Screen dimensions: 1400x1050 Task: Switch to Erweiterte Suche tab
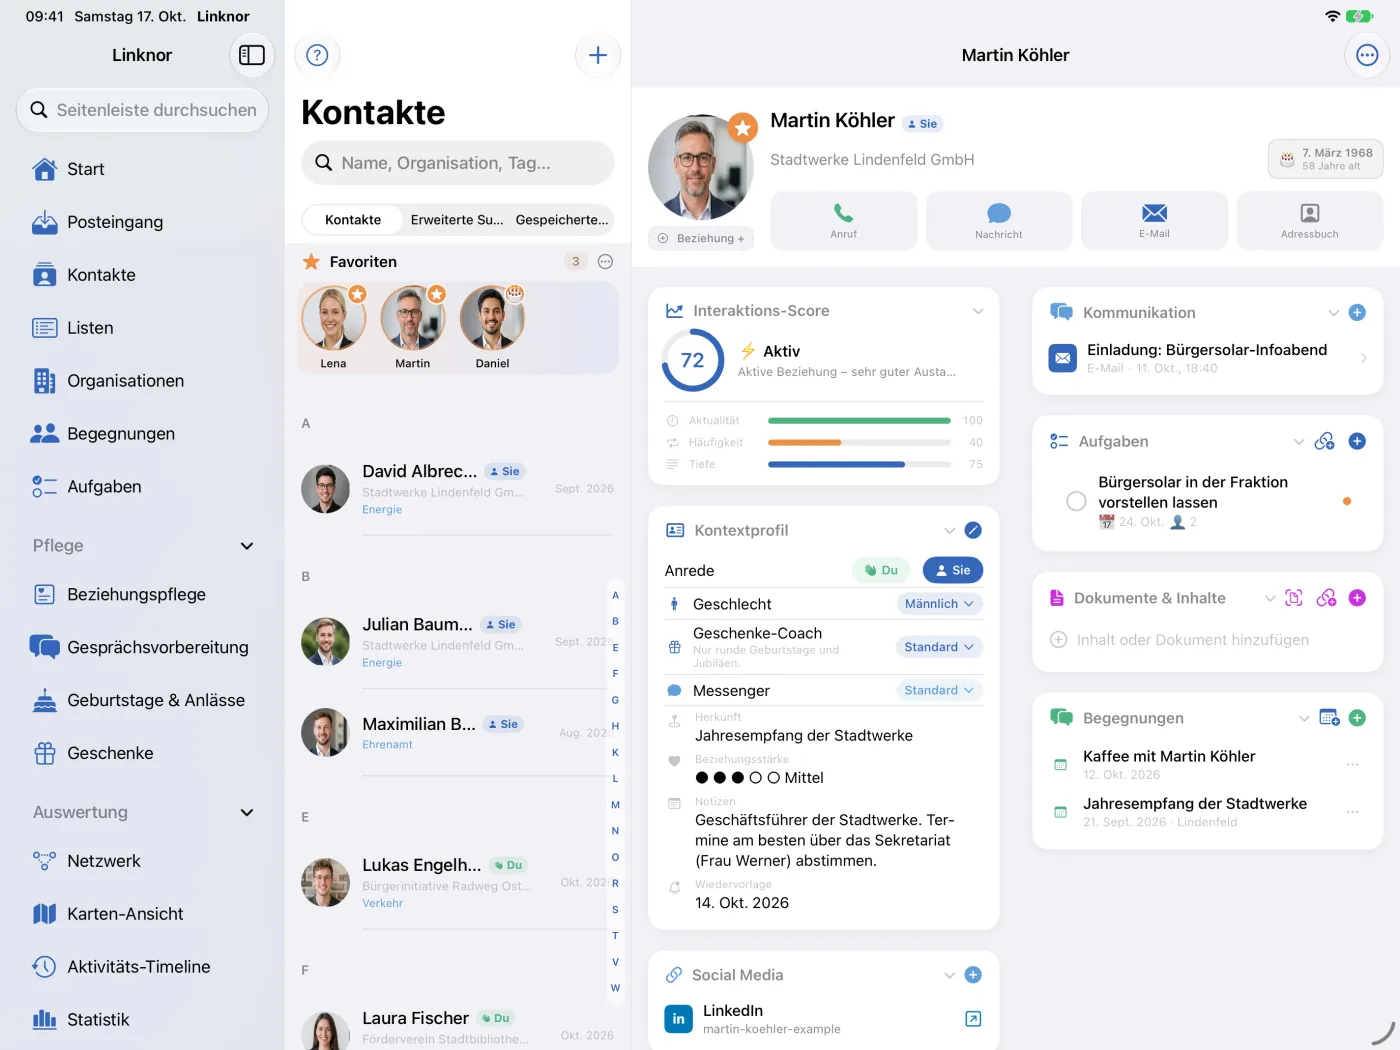pyautogui.click(x=457, y=220)
